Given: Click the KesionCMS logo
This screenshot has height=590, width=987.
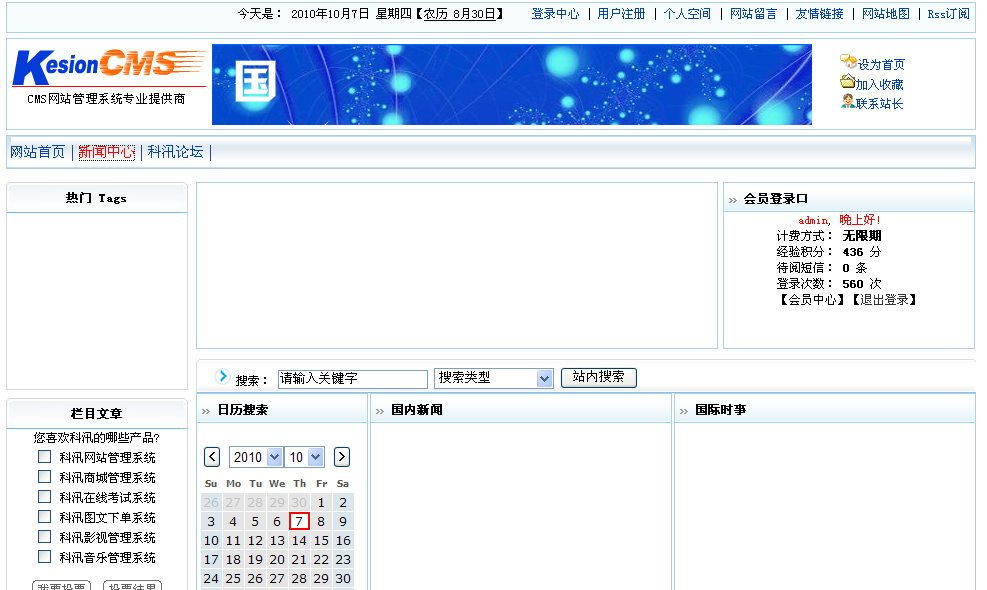Looking at the screenshot, I should [105, 68].
